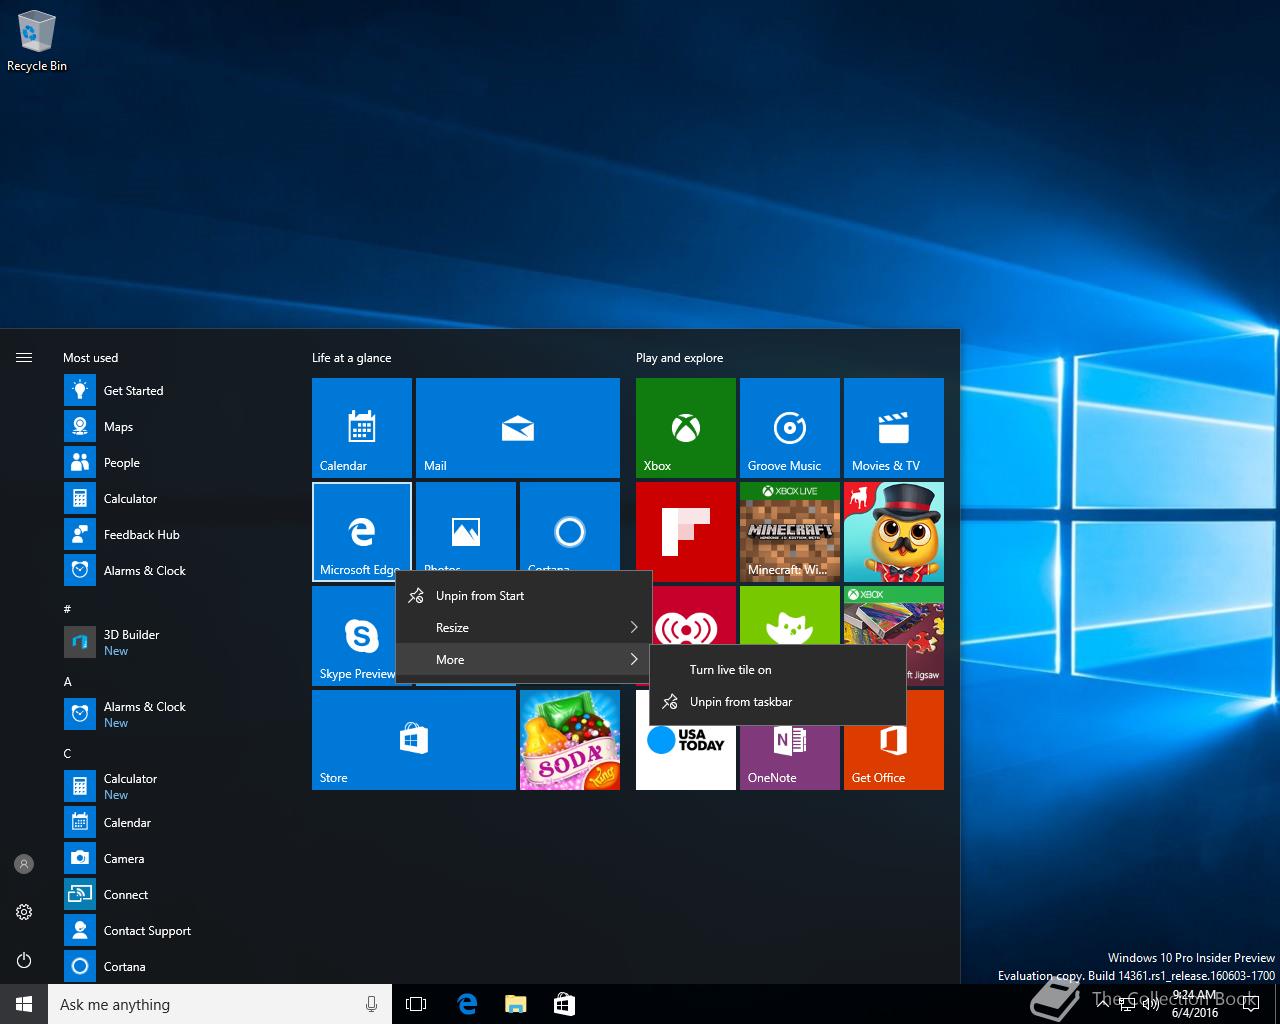This screenshot has height=1024, width=1280.
Task: Click the # section header
Action: 68,609
